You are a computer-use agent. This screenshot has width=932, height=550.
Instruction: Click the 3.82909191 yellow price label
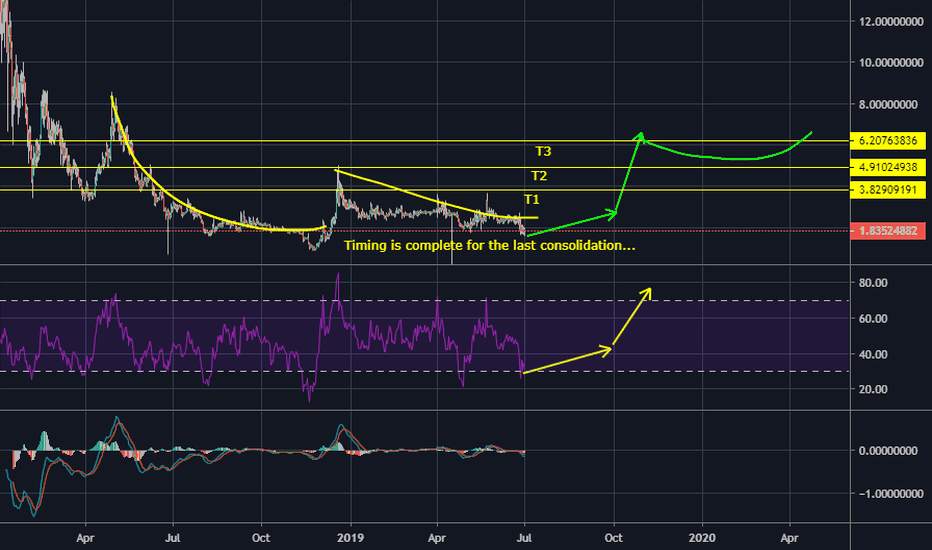(x=888, y=190)
